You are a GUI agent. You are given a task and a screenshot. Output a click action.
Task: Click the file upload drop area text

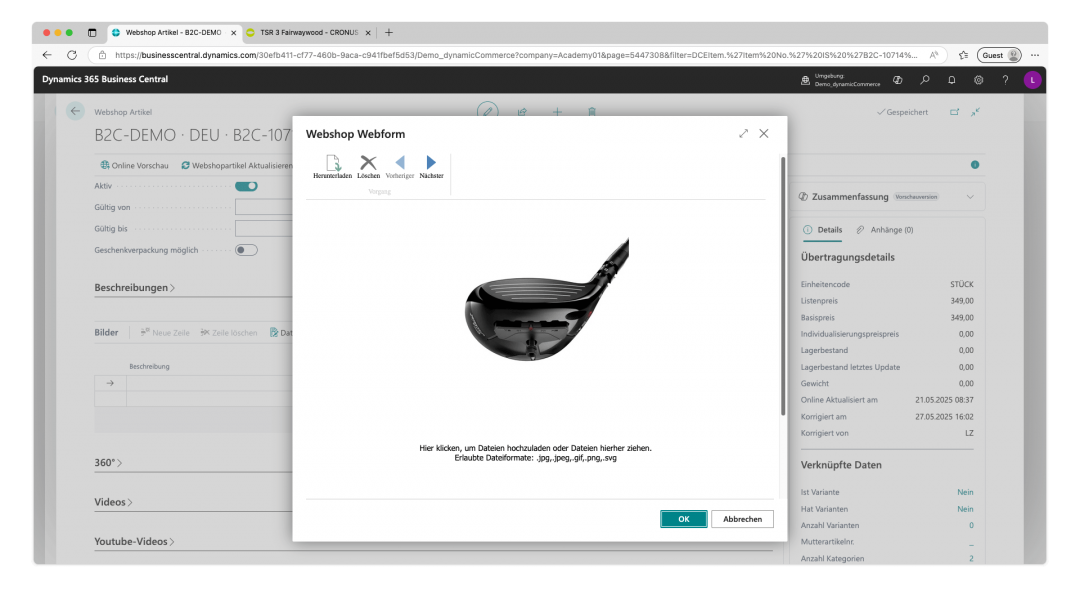(x=535, y=453)
